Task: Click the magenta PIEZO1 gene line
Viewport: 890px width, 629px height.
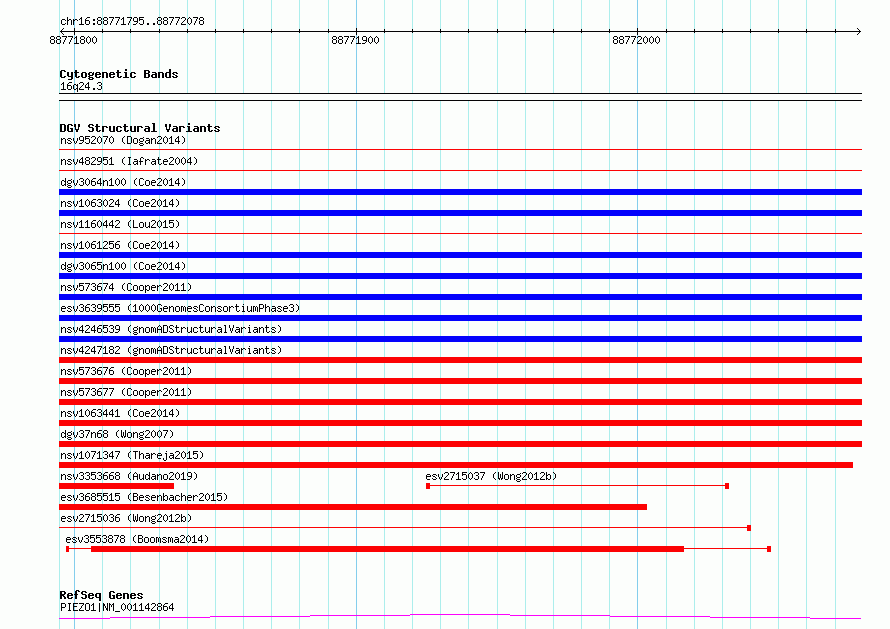Action: point(460,617)
